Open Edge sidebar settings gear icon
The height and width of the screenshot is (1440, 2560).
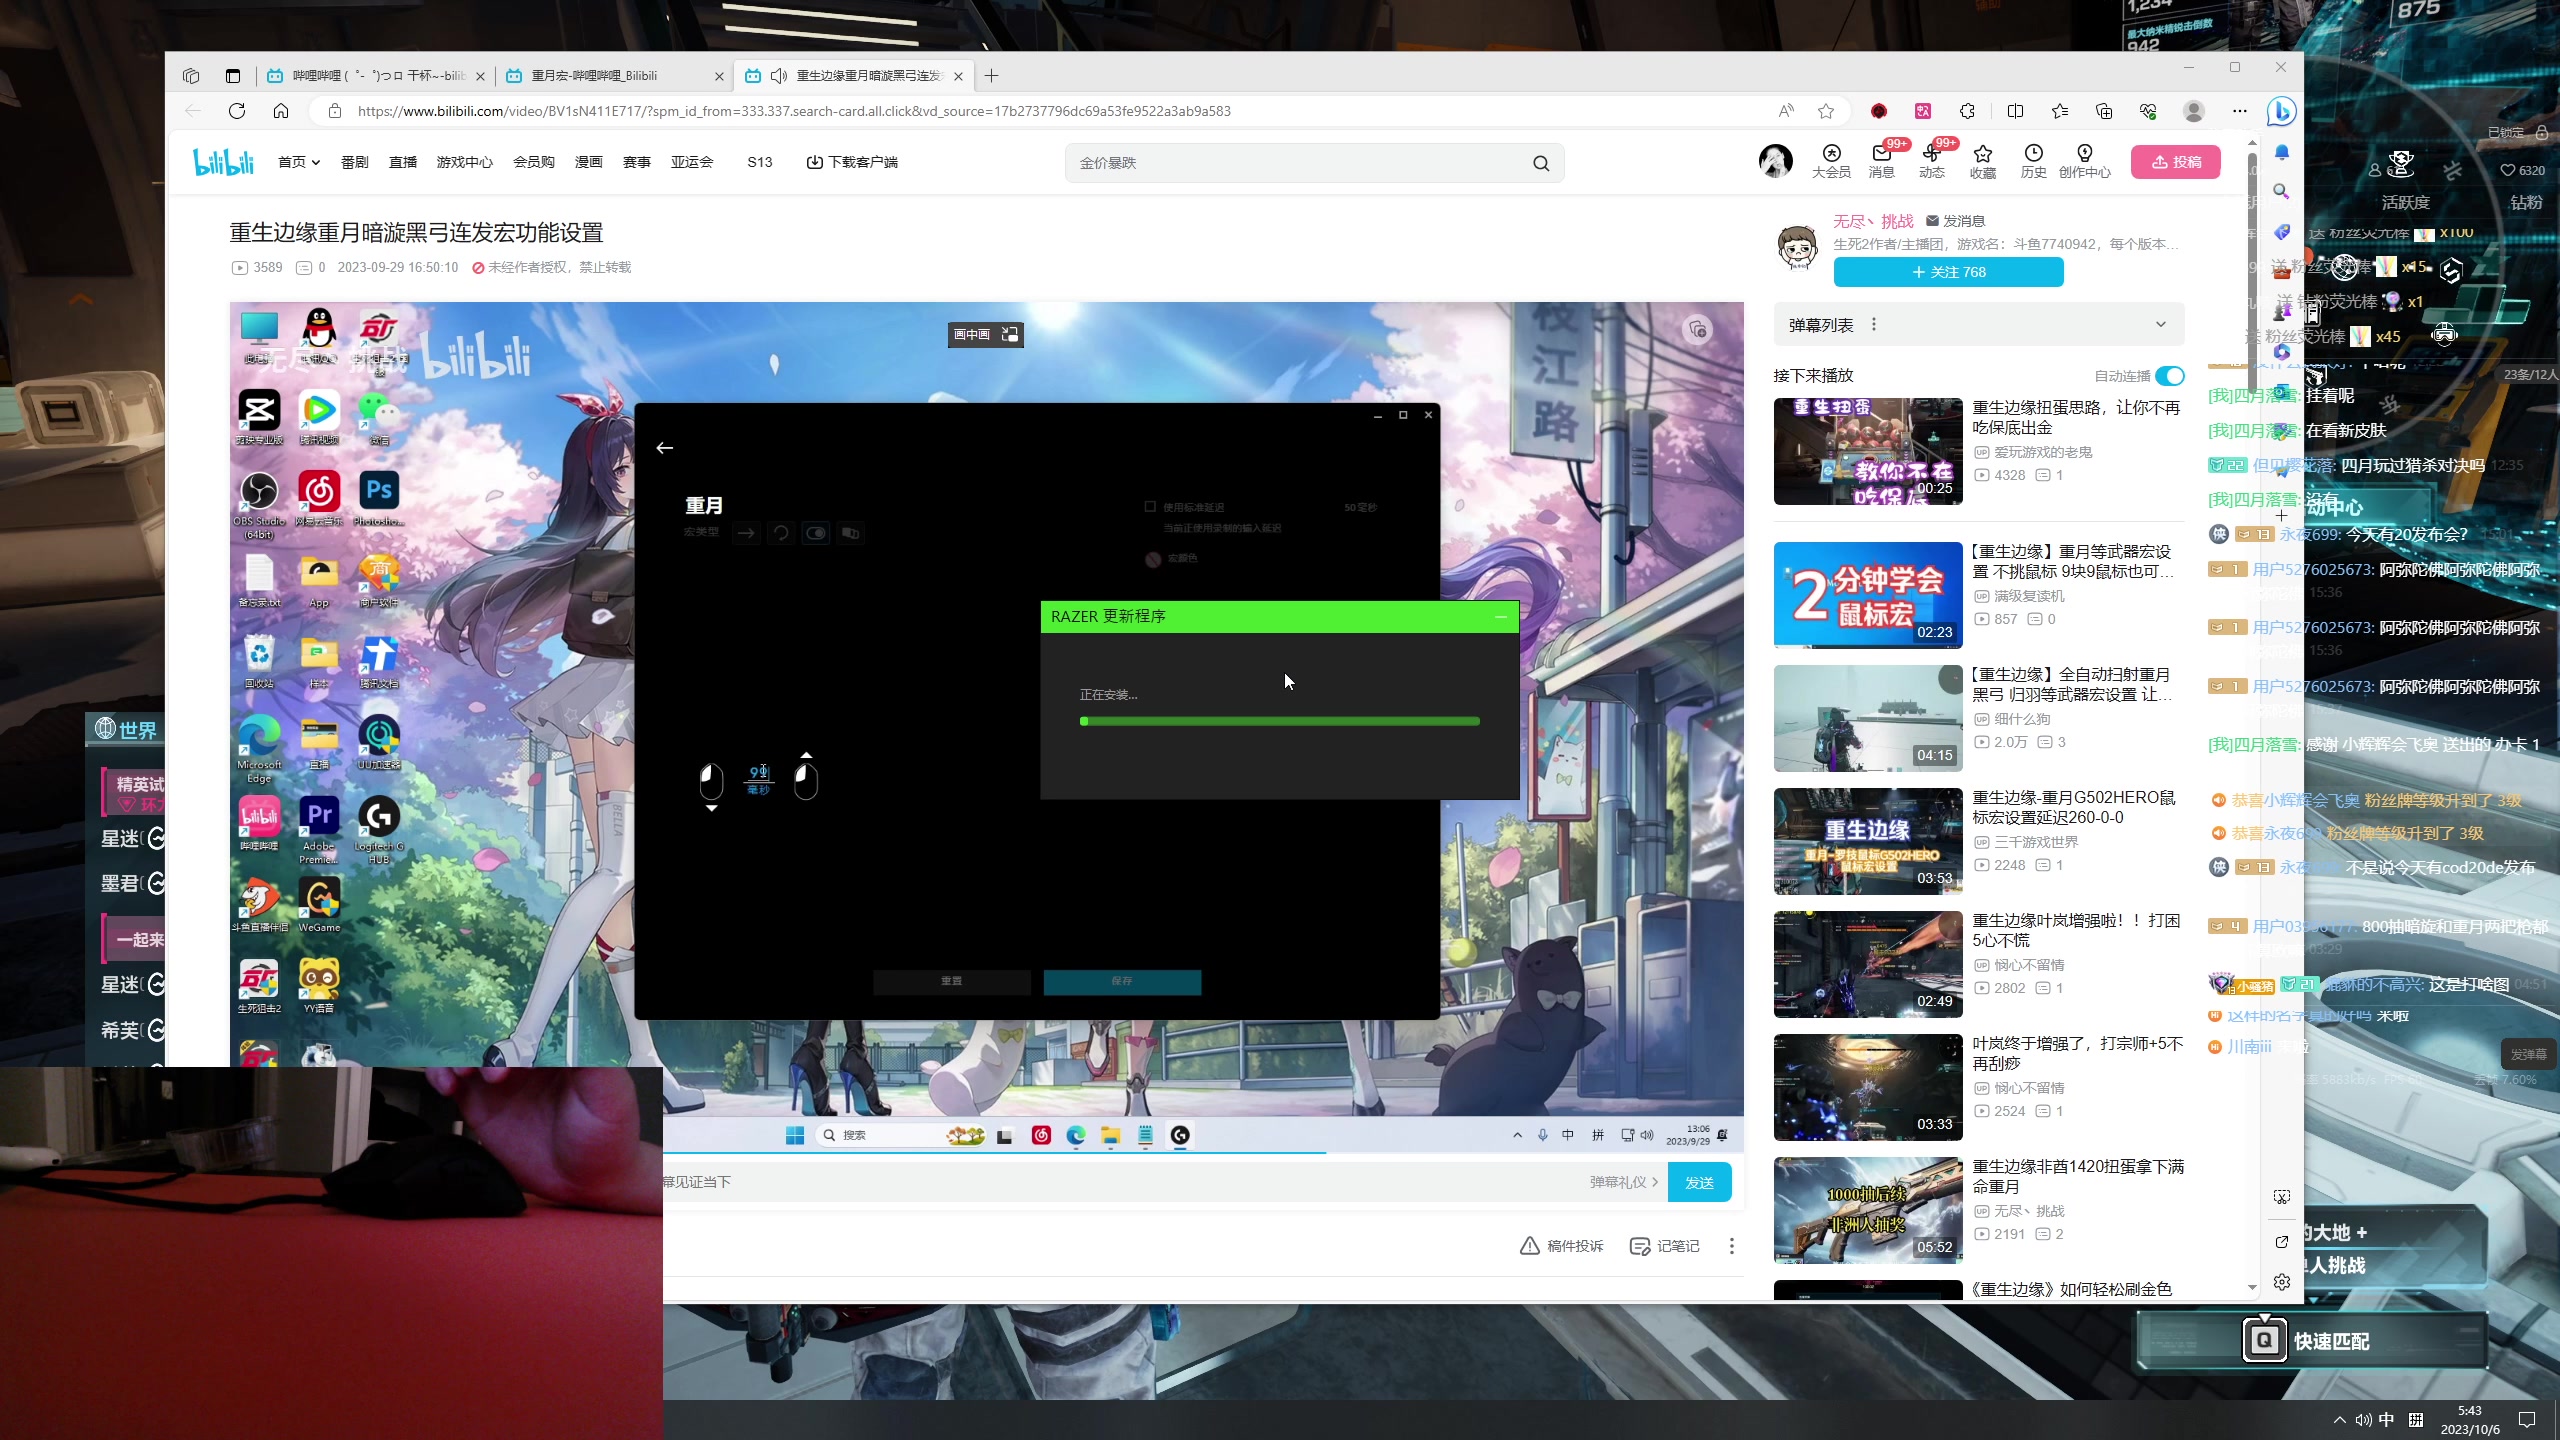[2281, 1282]
